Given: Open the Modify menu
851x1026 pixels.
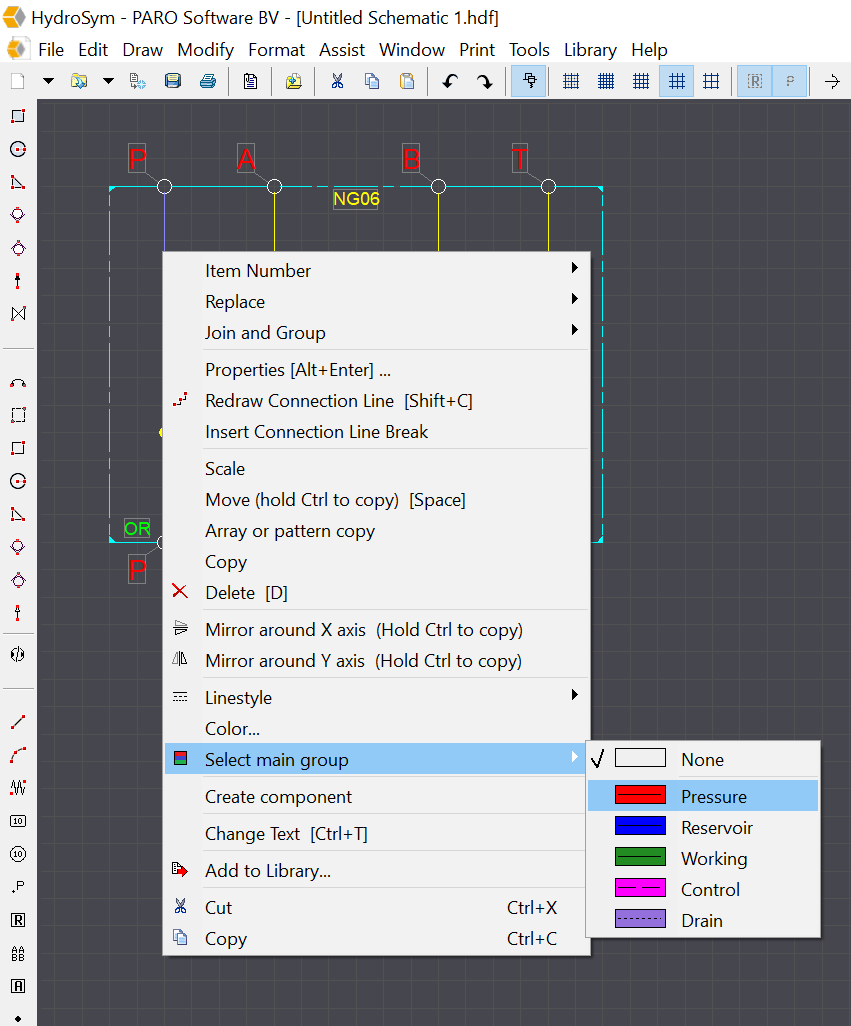Looking at the screenshot, I should (205, 50).
